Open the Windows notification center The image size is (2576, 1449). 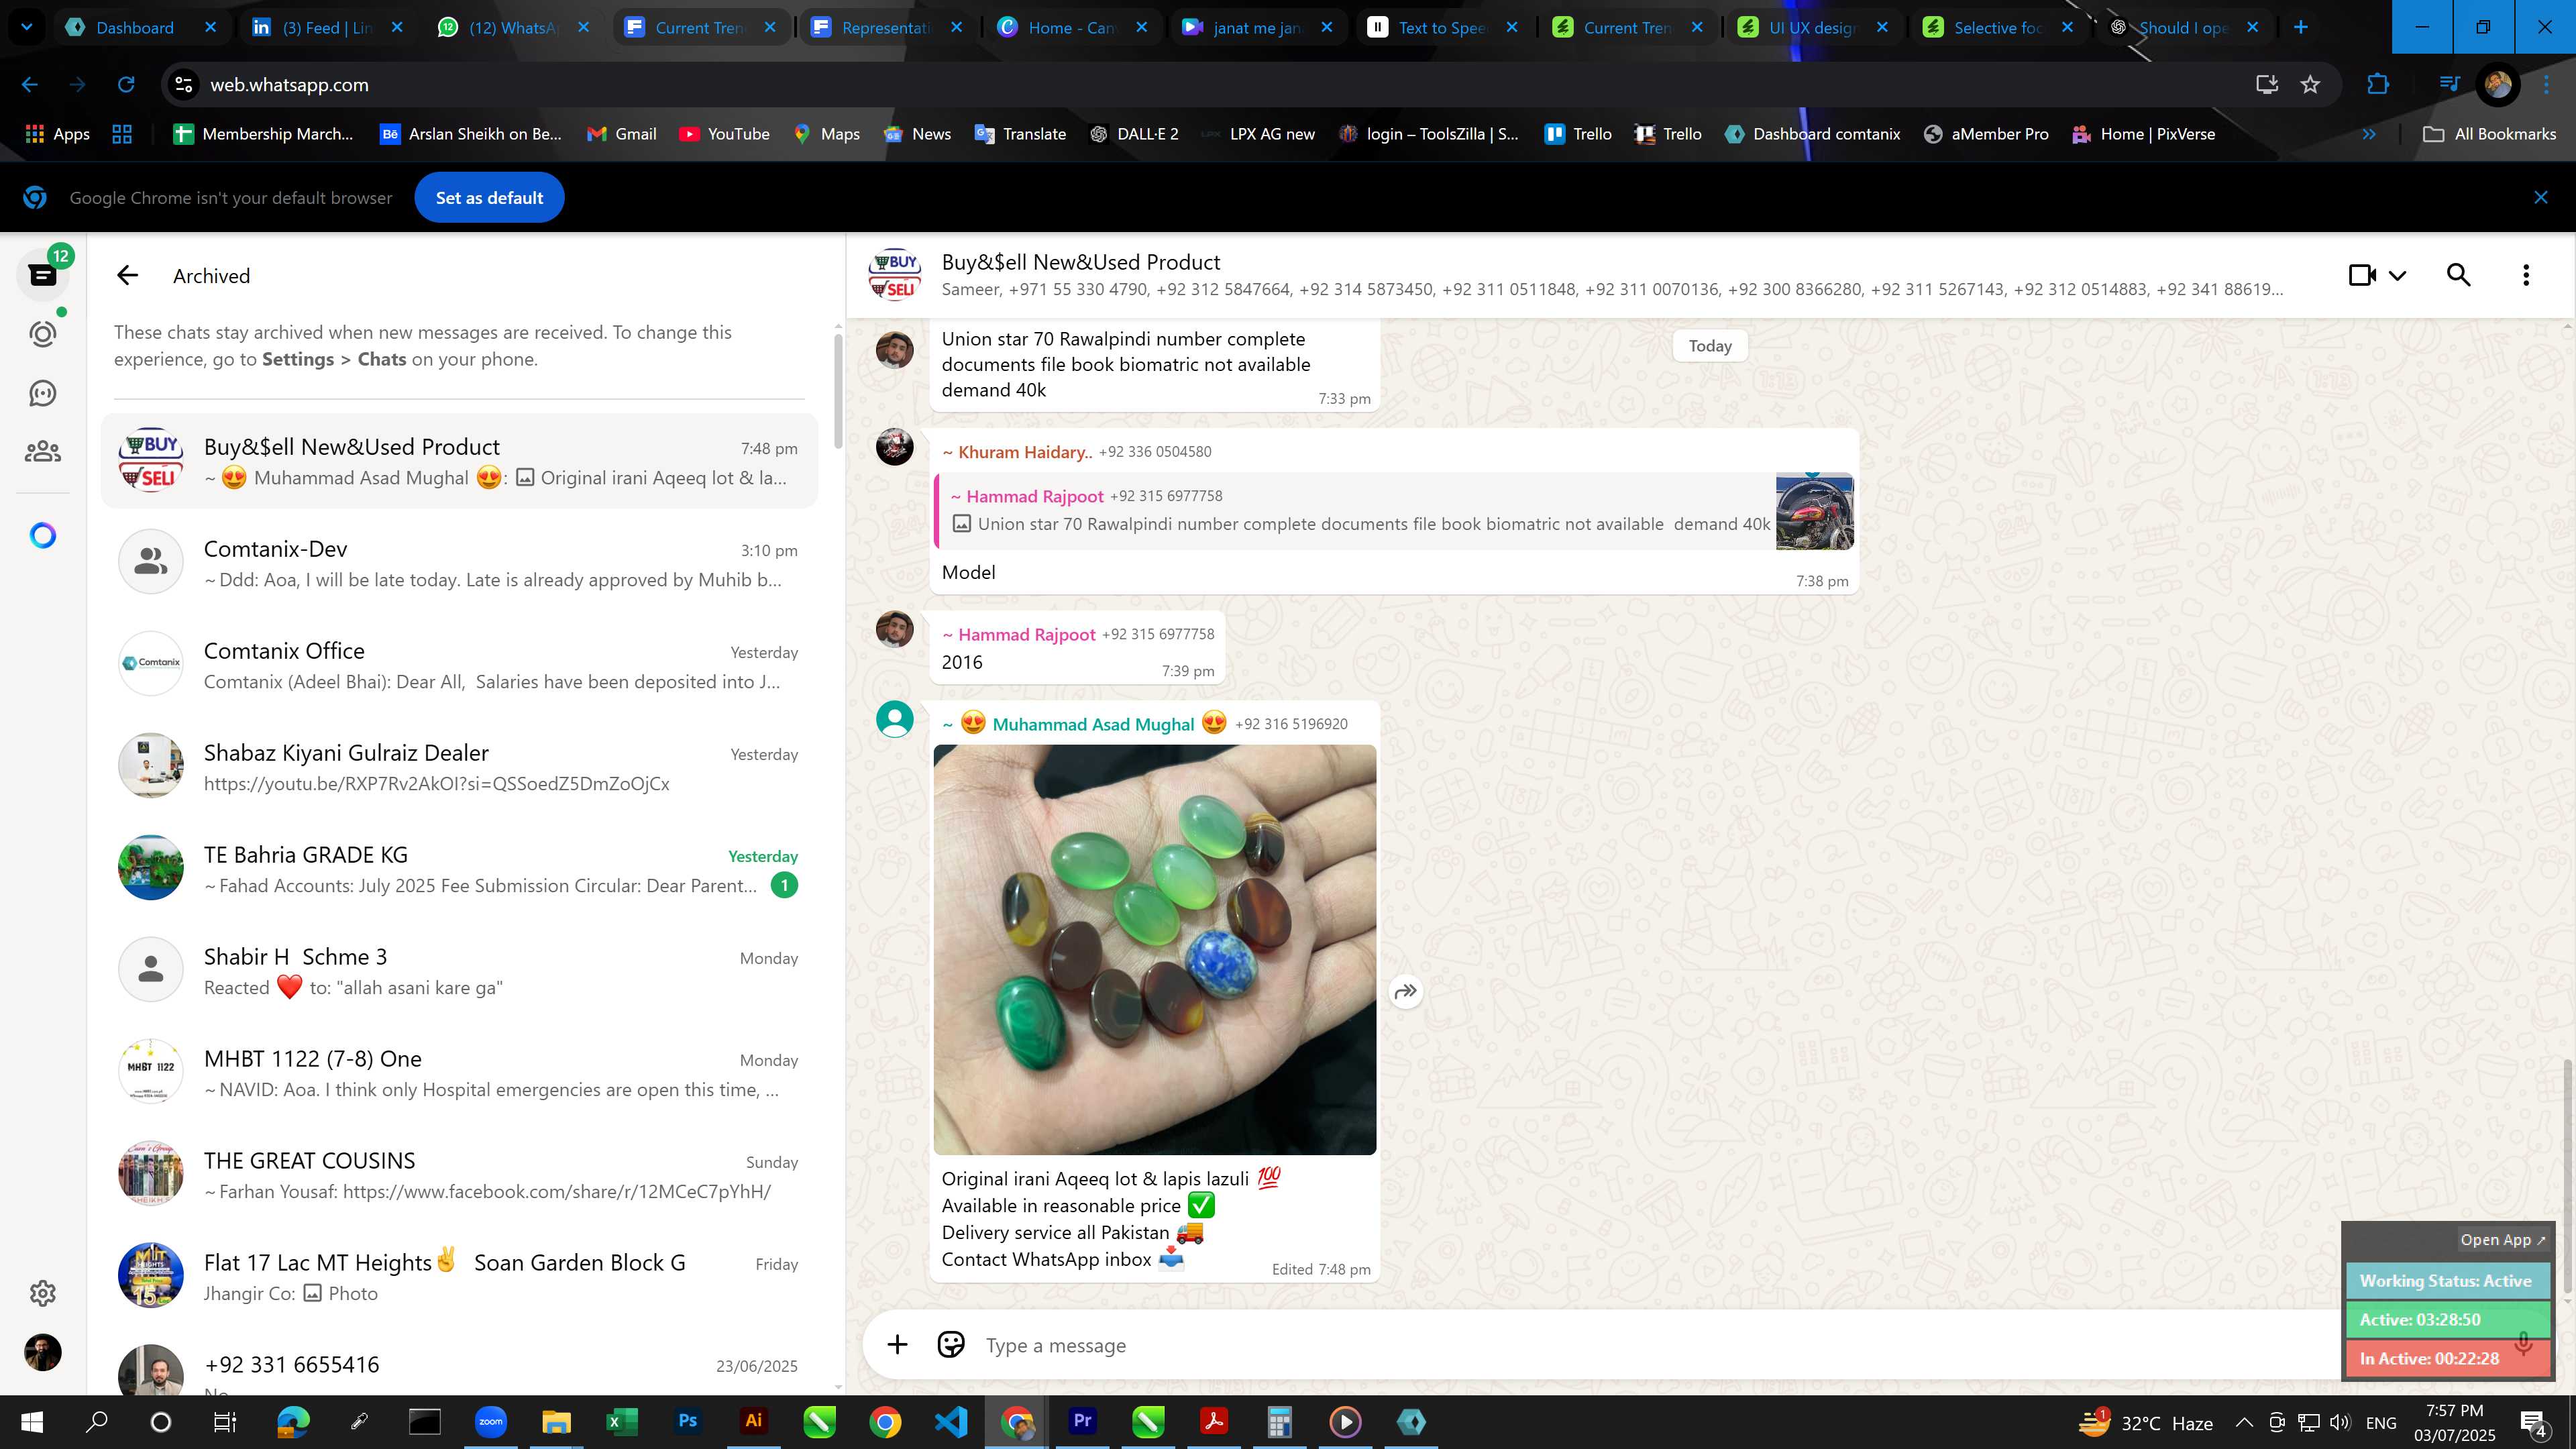pos(2534,1422)
